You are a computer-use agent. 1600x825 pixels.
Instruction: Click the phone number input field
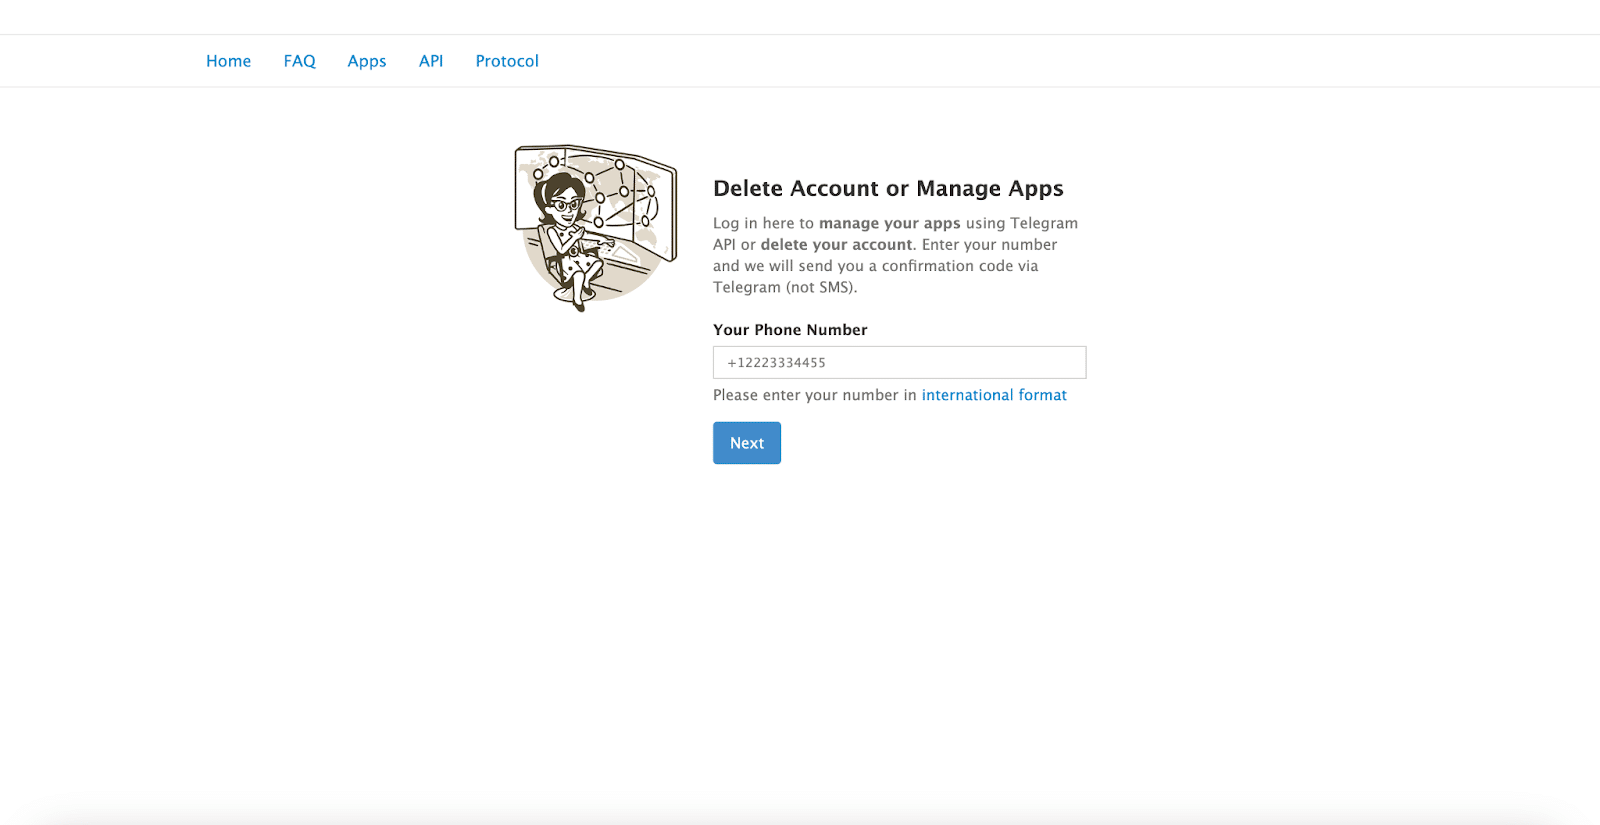[899, 362]
